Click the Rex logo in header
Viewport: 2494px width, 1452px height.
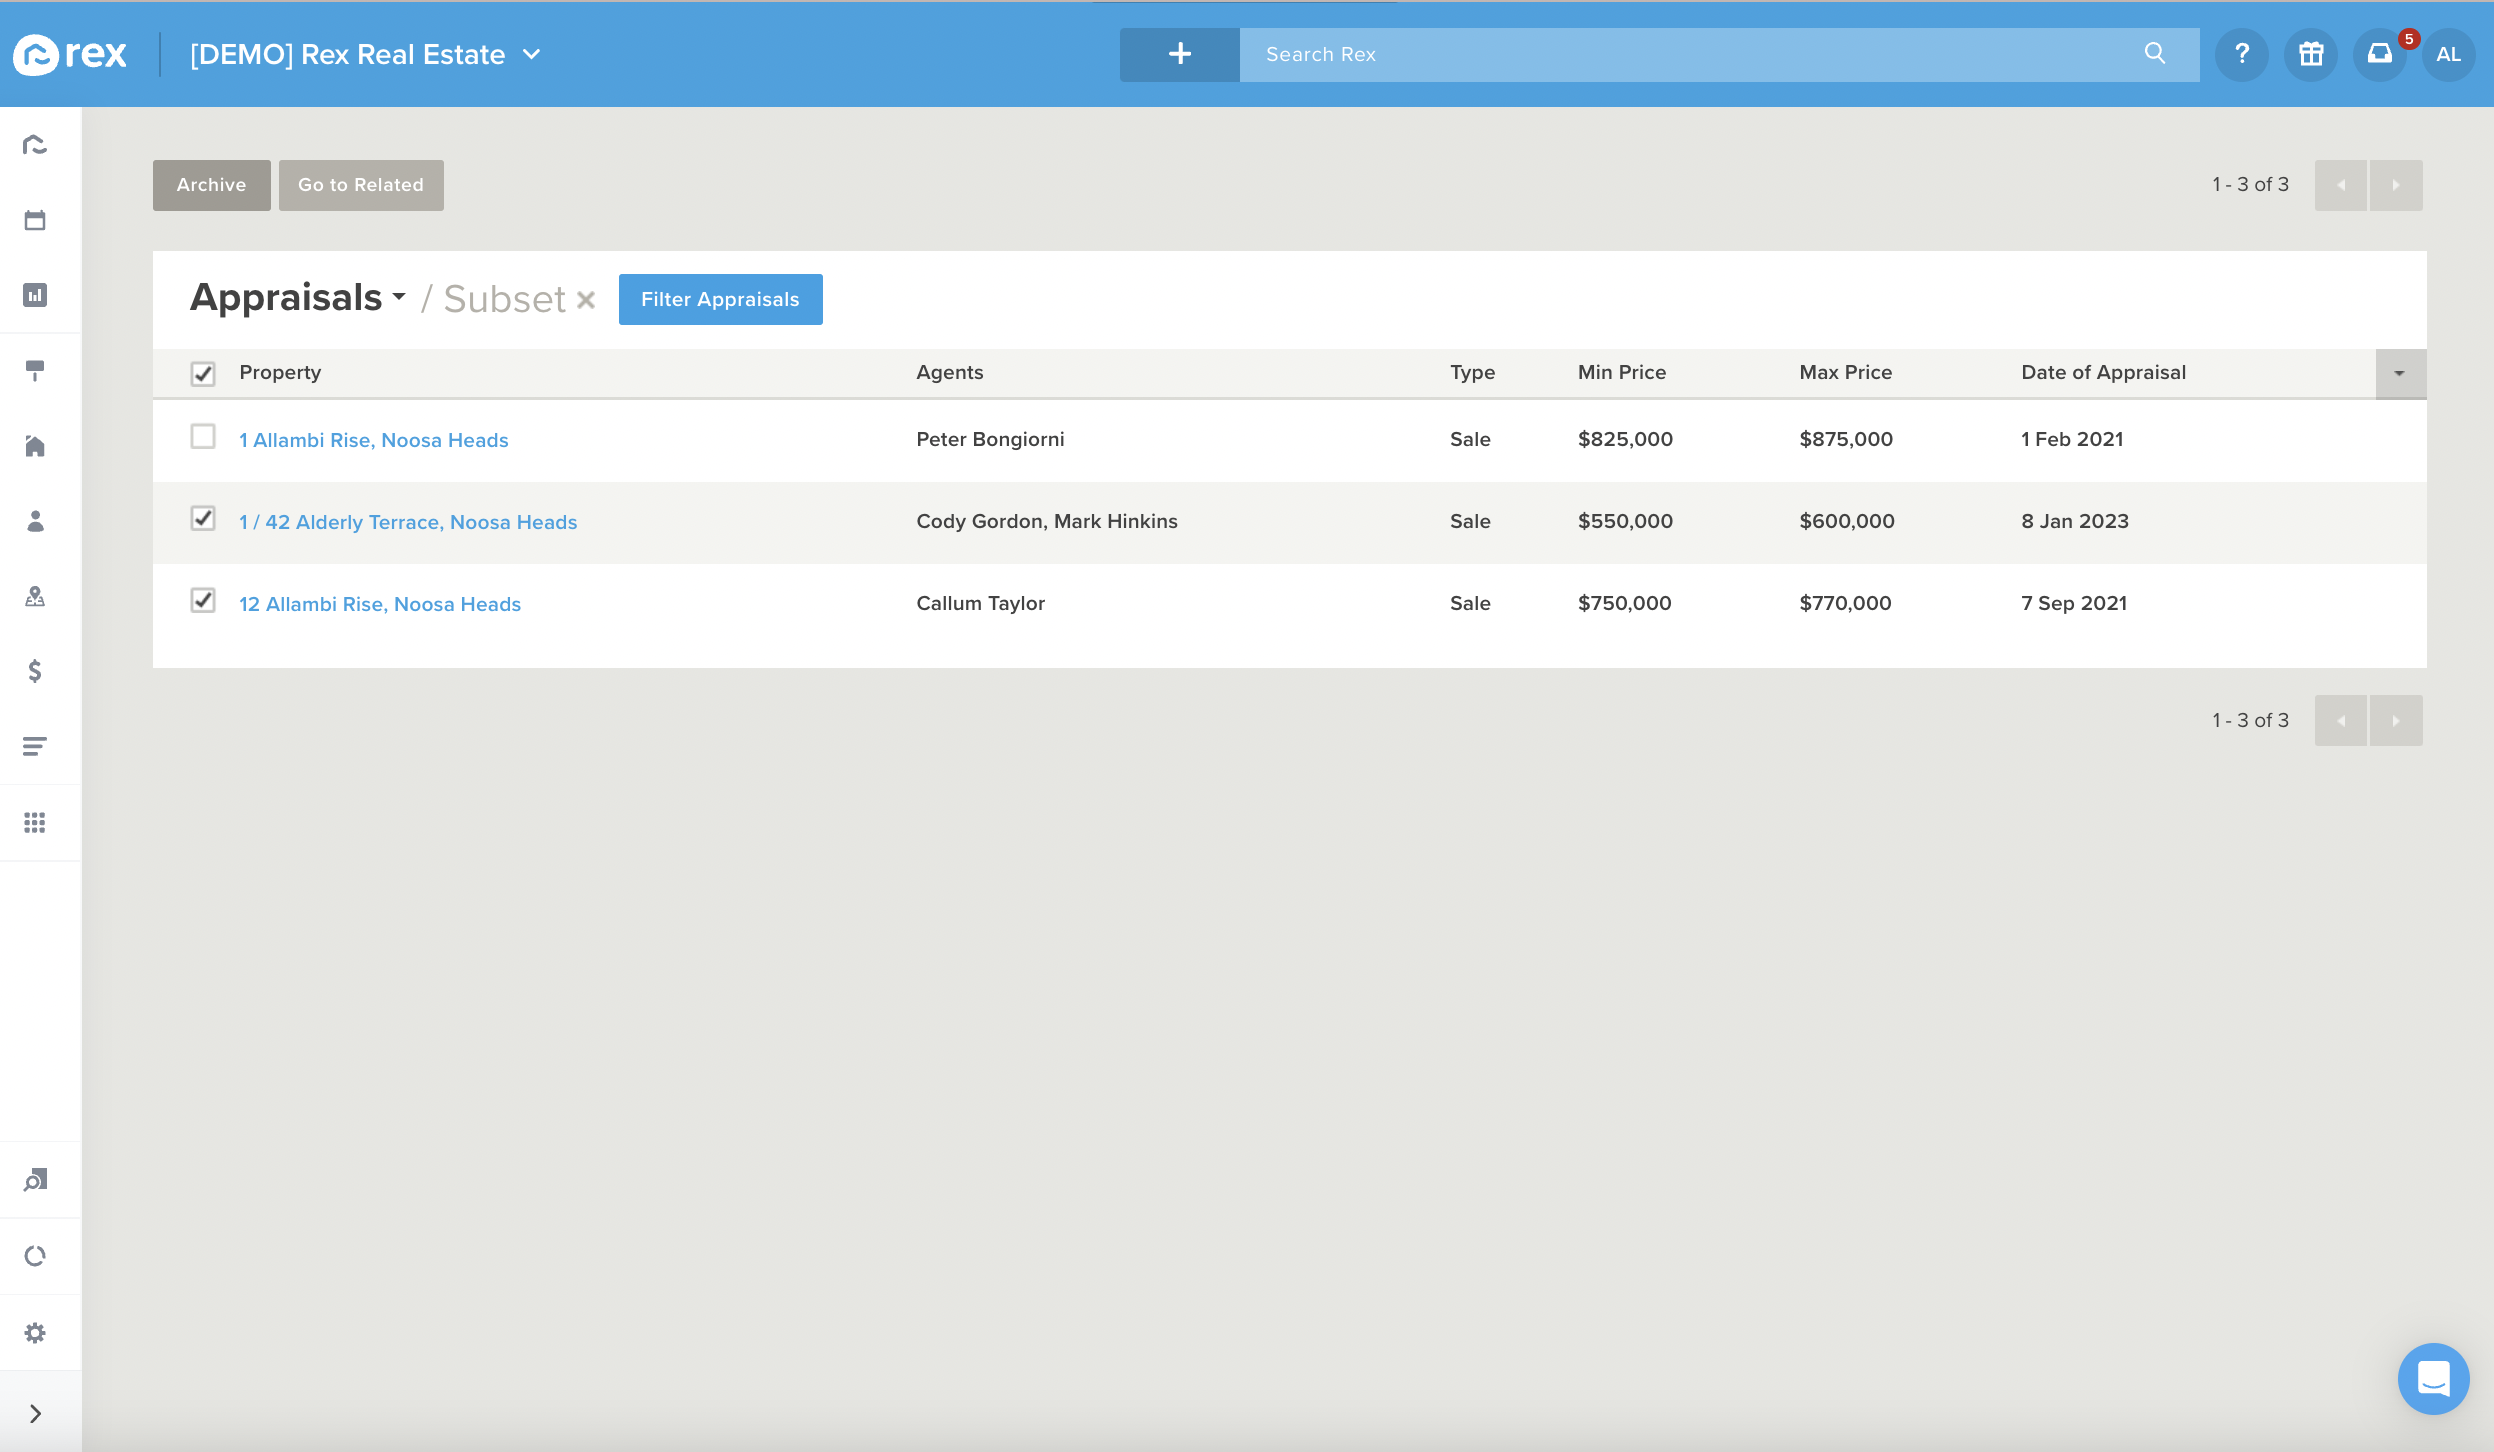[70, 54]
